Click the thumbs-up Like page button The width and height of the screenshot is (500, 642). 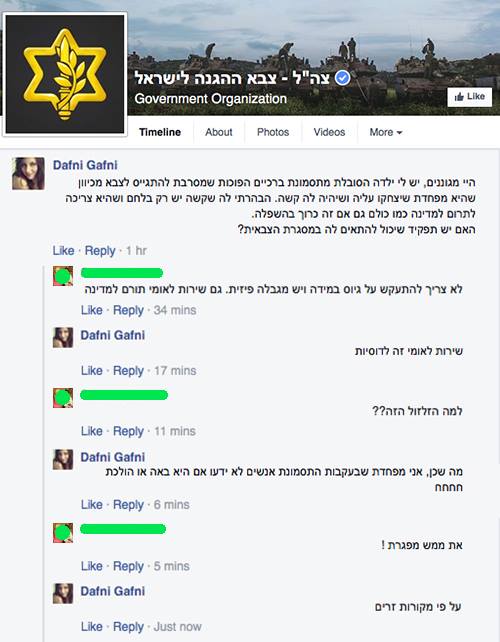[469, 97]
